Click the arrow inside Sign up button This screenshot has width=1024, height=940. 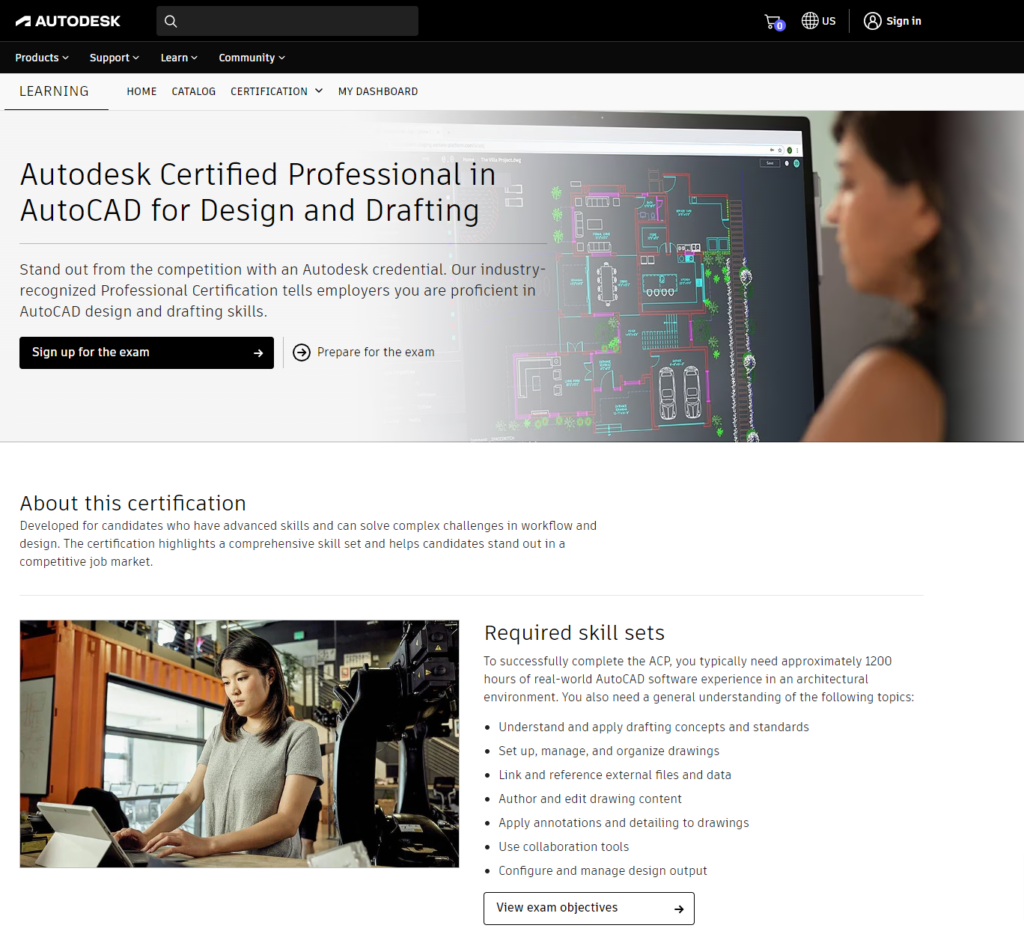tap(260, 353)
